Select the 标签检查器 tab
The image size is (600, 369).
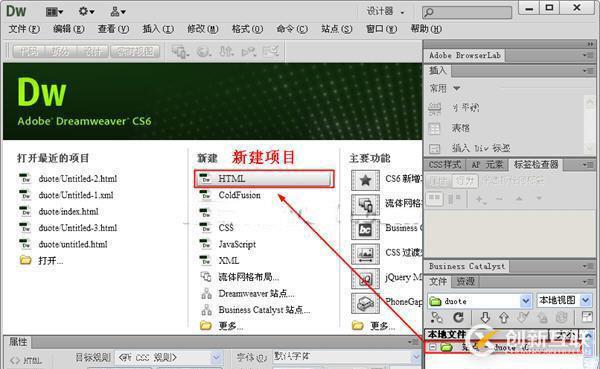click(x=536, y=165)
